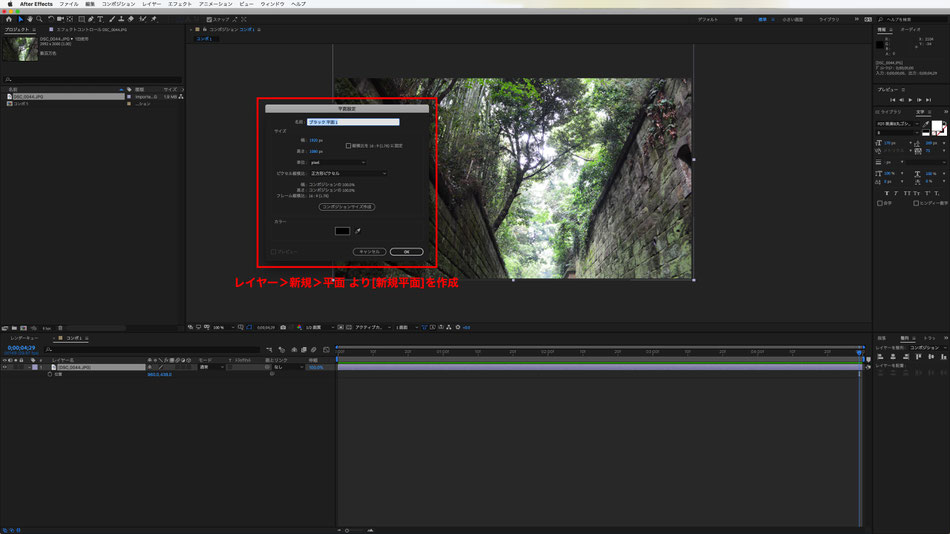Toggle the Ligatures checkbox in Character panel
Screen dimensions: 950x534
pyautogui.click(x=880, y=203)
